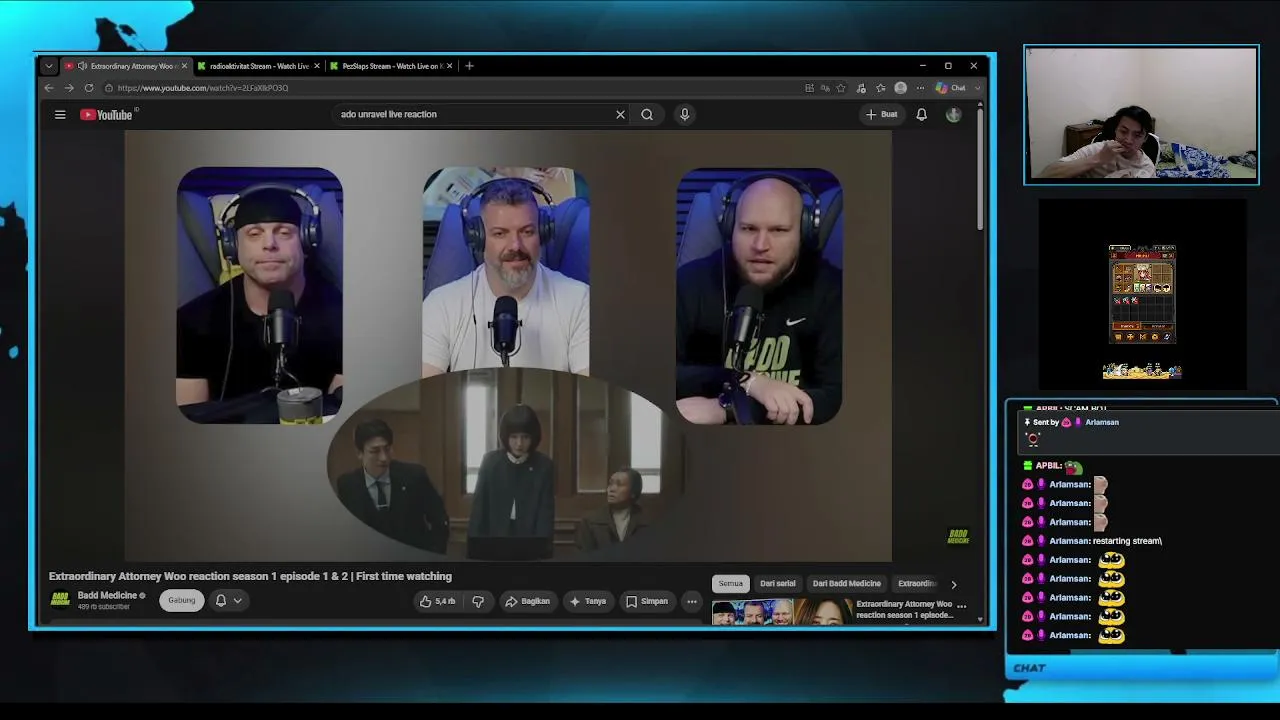The width and height of the screenshot is (1280, 720).
Task: Select the Extraordinary Attorney Woo tab
Action: (125, 66)
